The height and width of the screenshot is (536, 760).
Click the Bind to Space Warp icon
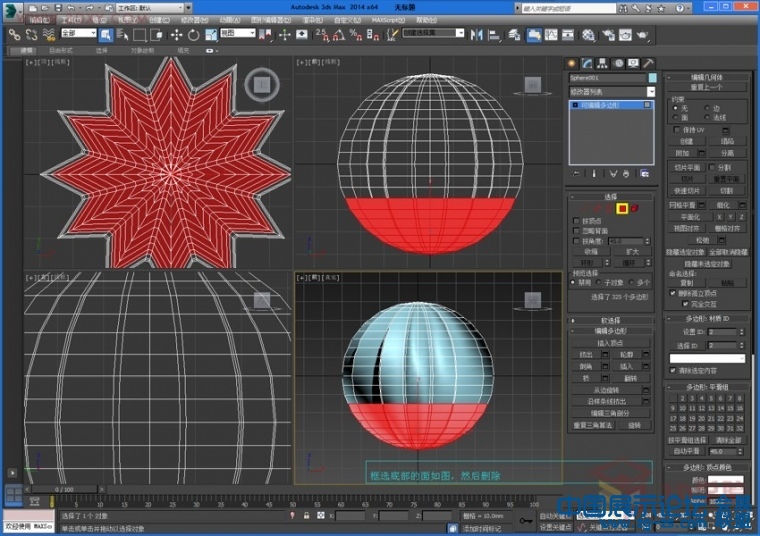tap(48, 35)
